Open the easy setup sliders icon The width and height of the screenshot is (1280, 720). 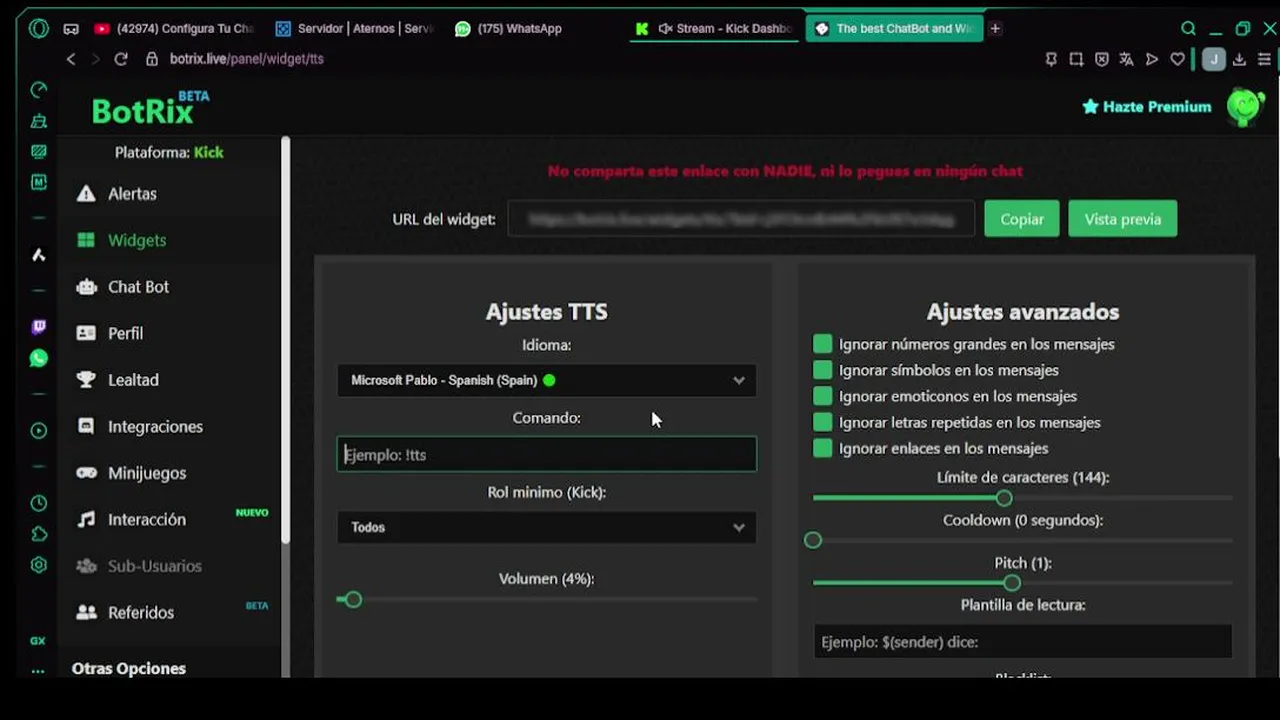click(x=1264, y=60)
